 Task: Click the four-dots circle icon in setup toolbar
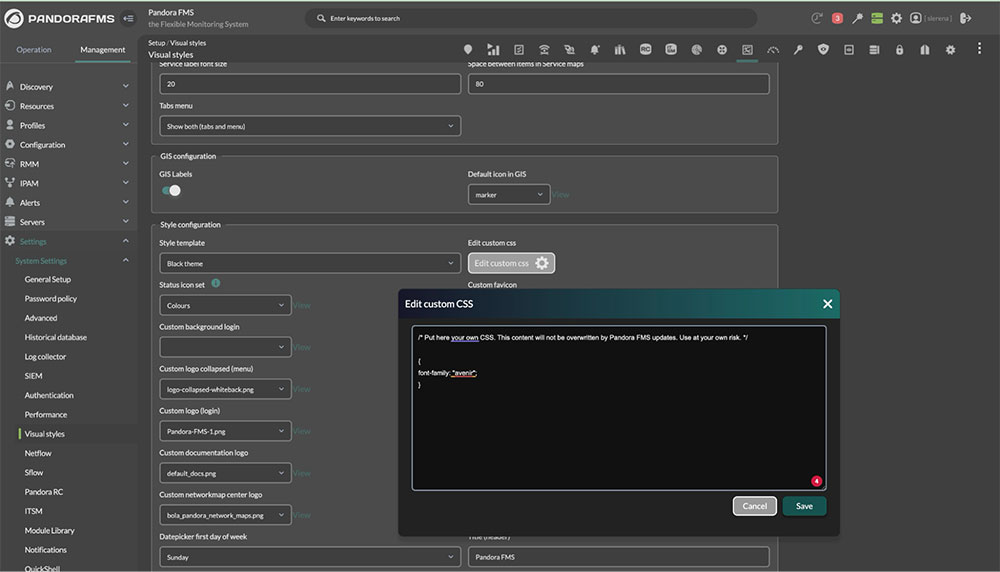(721, 49)
